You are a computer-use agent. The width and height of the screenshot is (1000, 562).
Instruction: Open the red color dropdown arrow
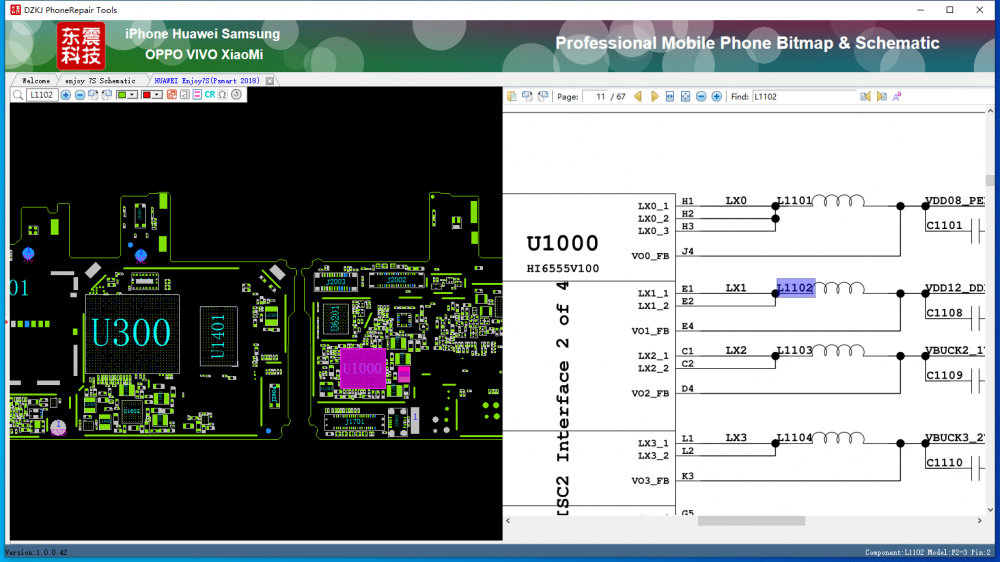coord(158,95)
